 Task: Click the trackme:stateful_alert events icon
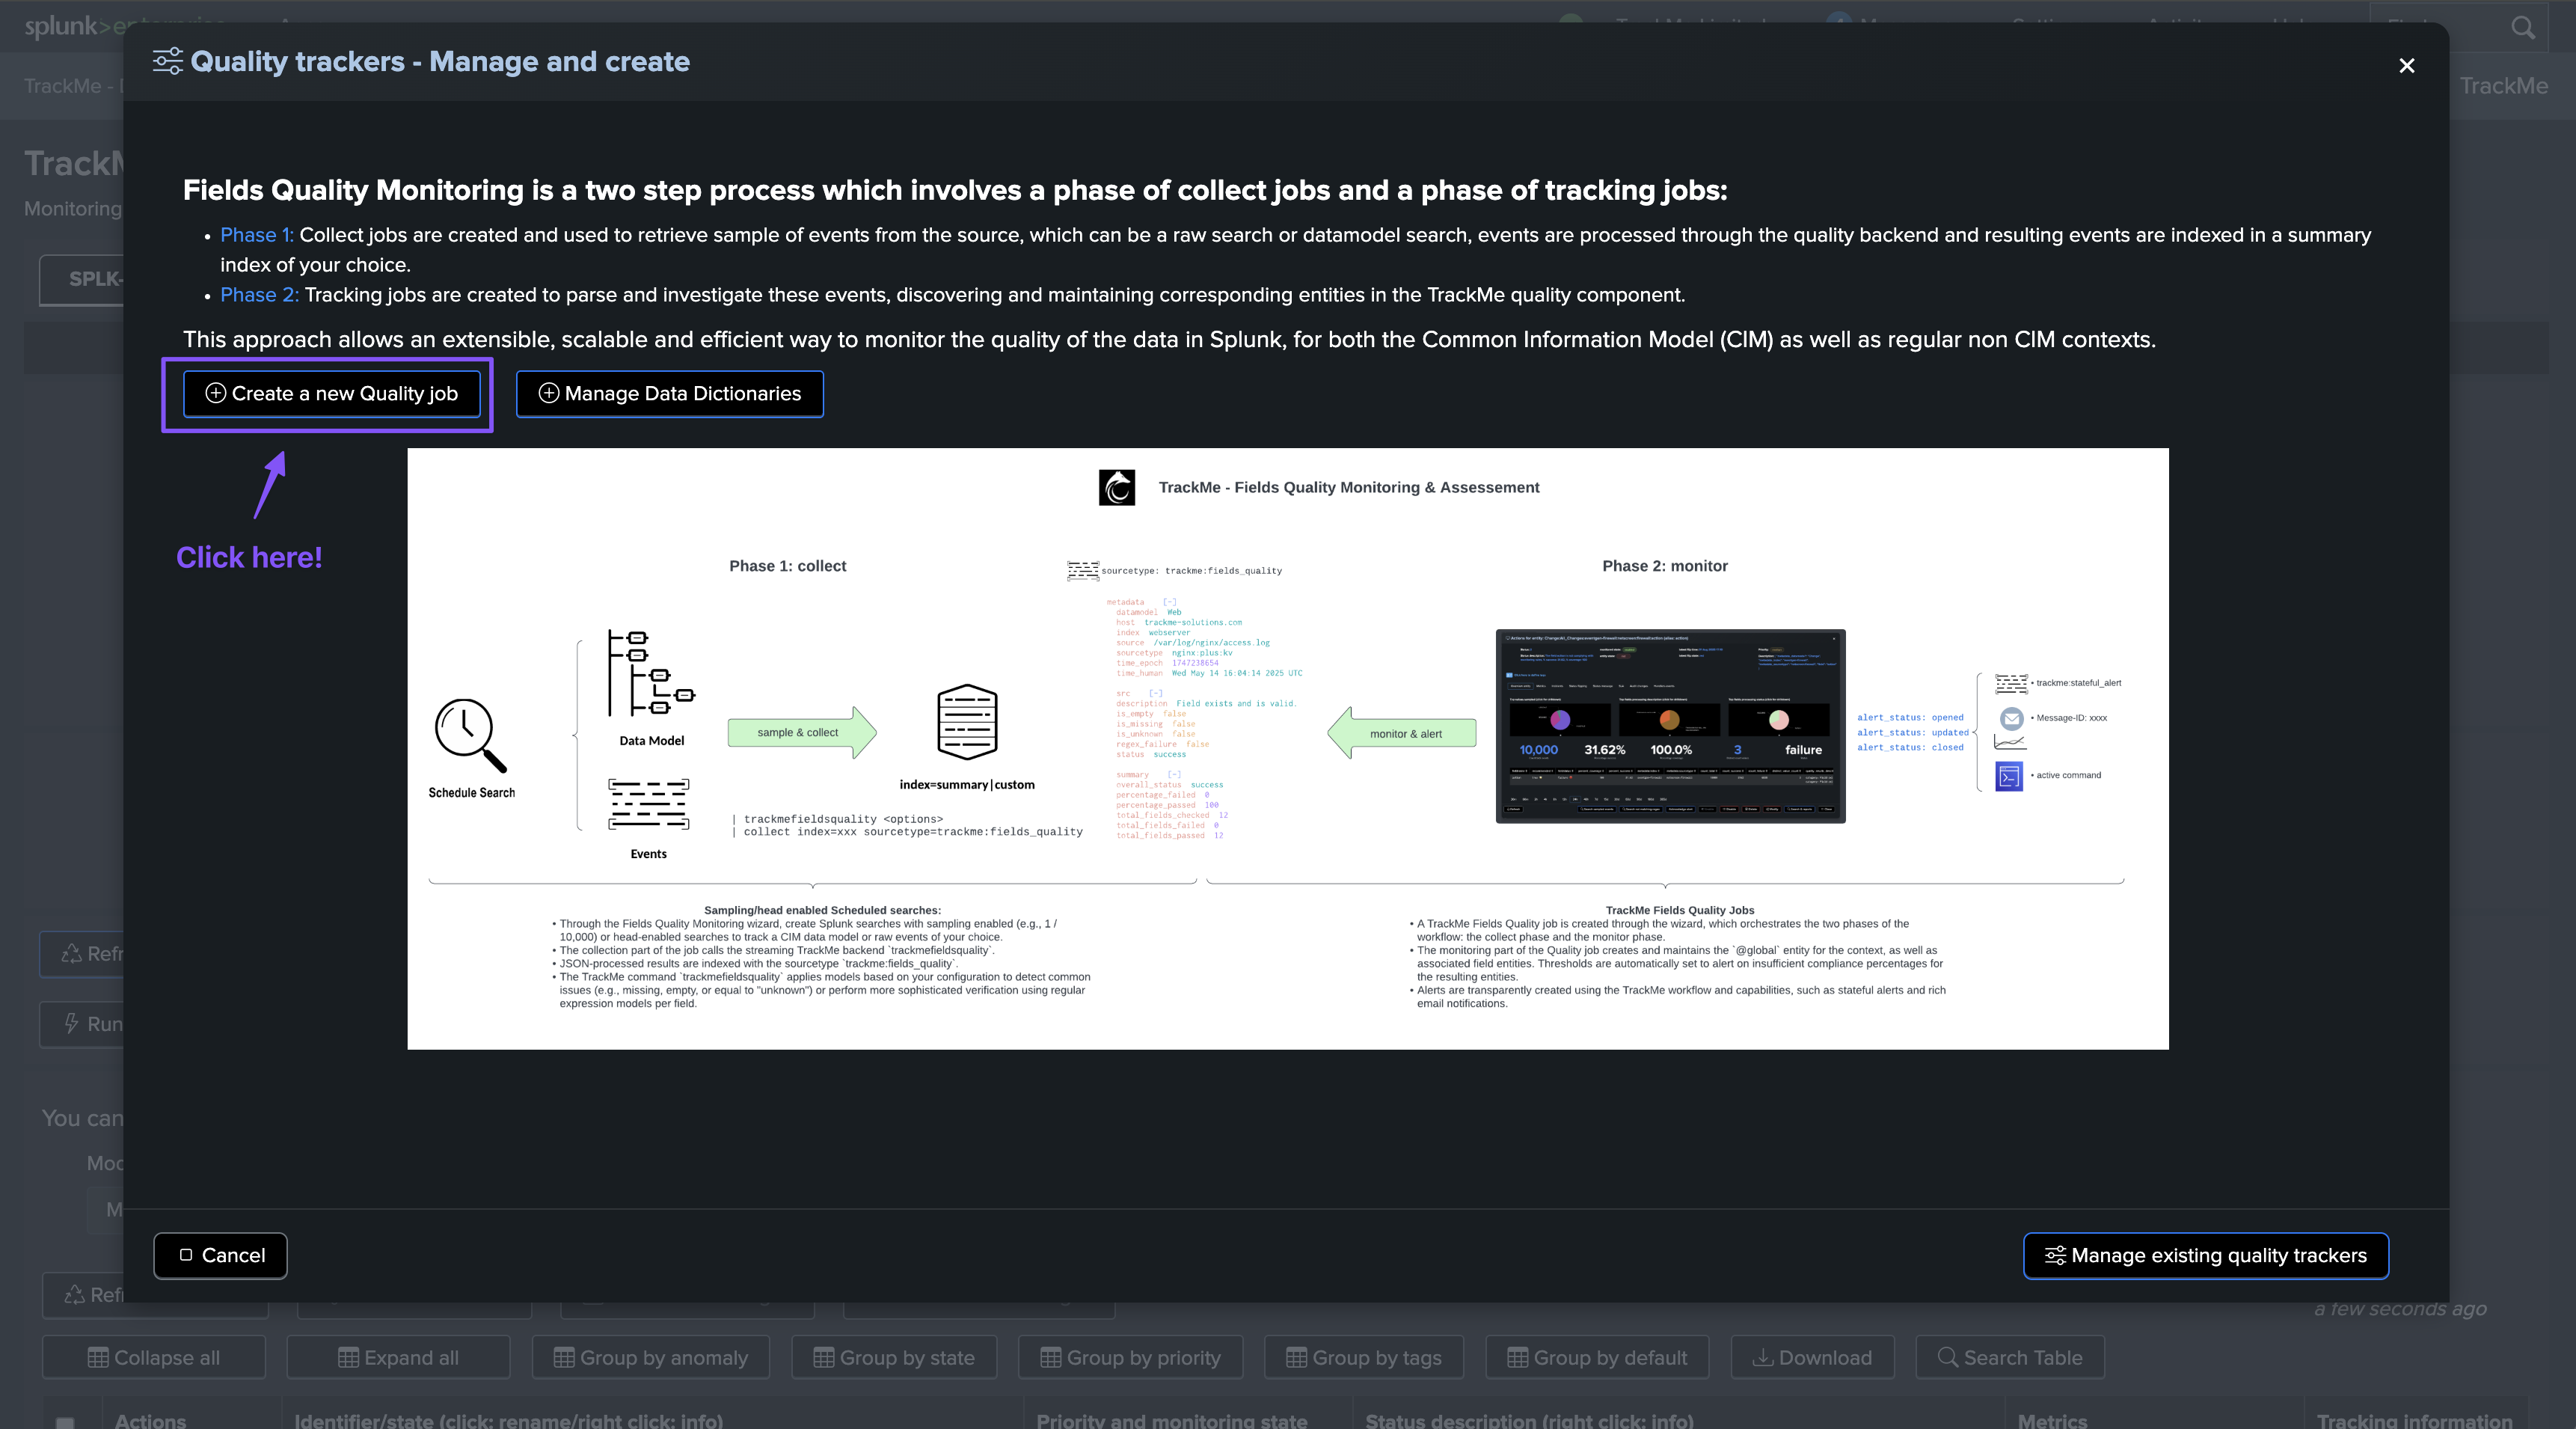pyautogui.click(x=2011, y=684)
